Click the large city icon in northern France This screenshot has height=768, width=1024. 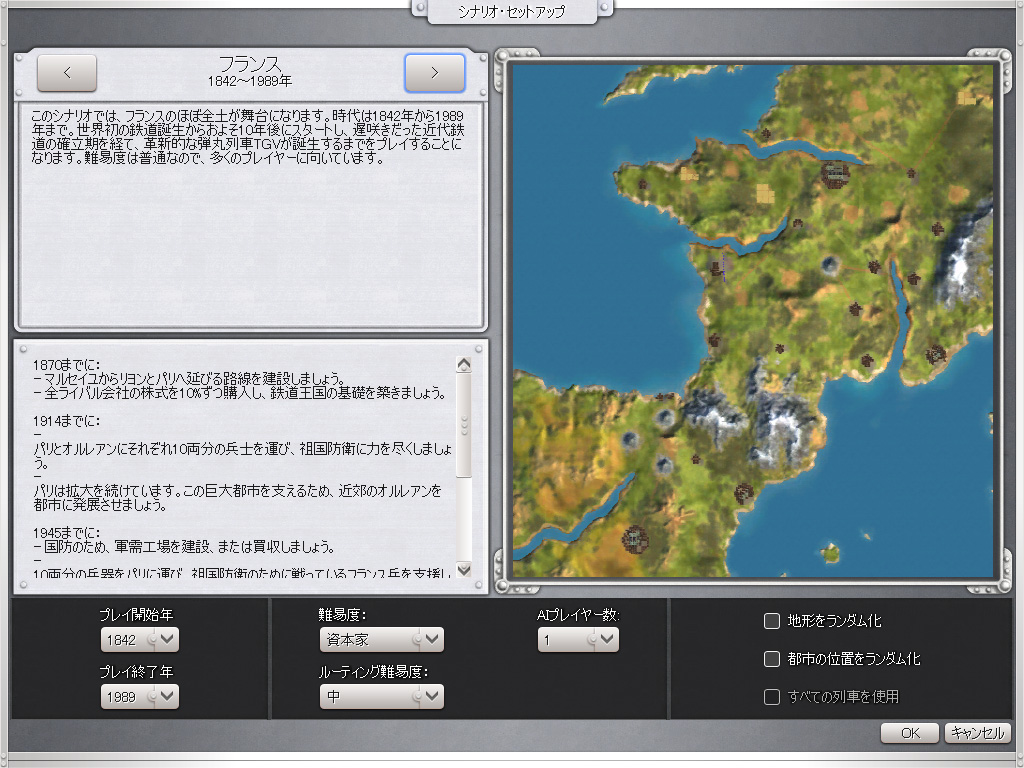point(835,173)
